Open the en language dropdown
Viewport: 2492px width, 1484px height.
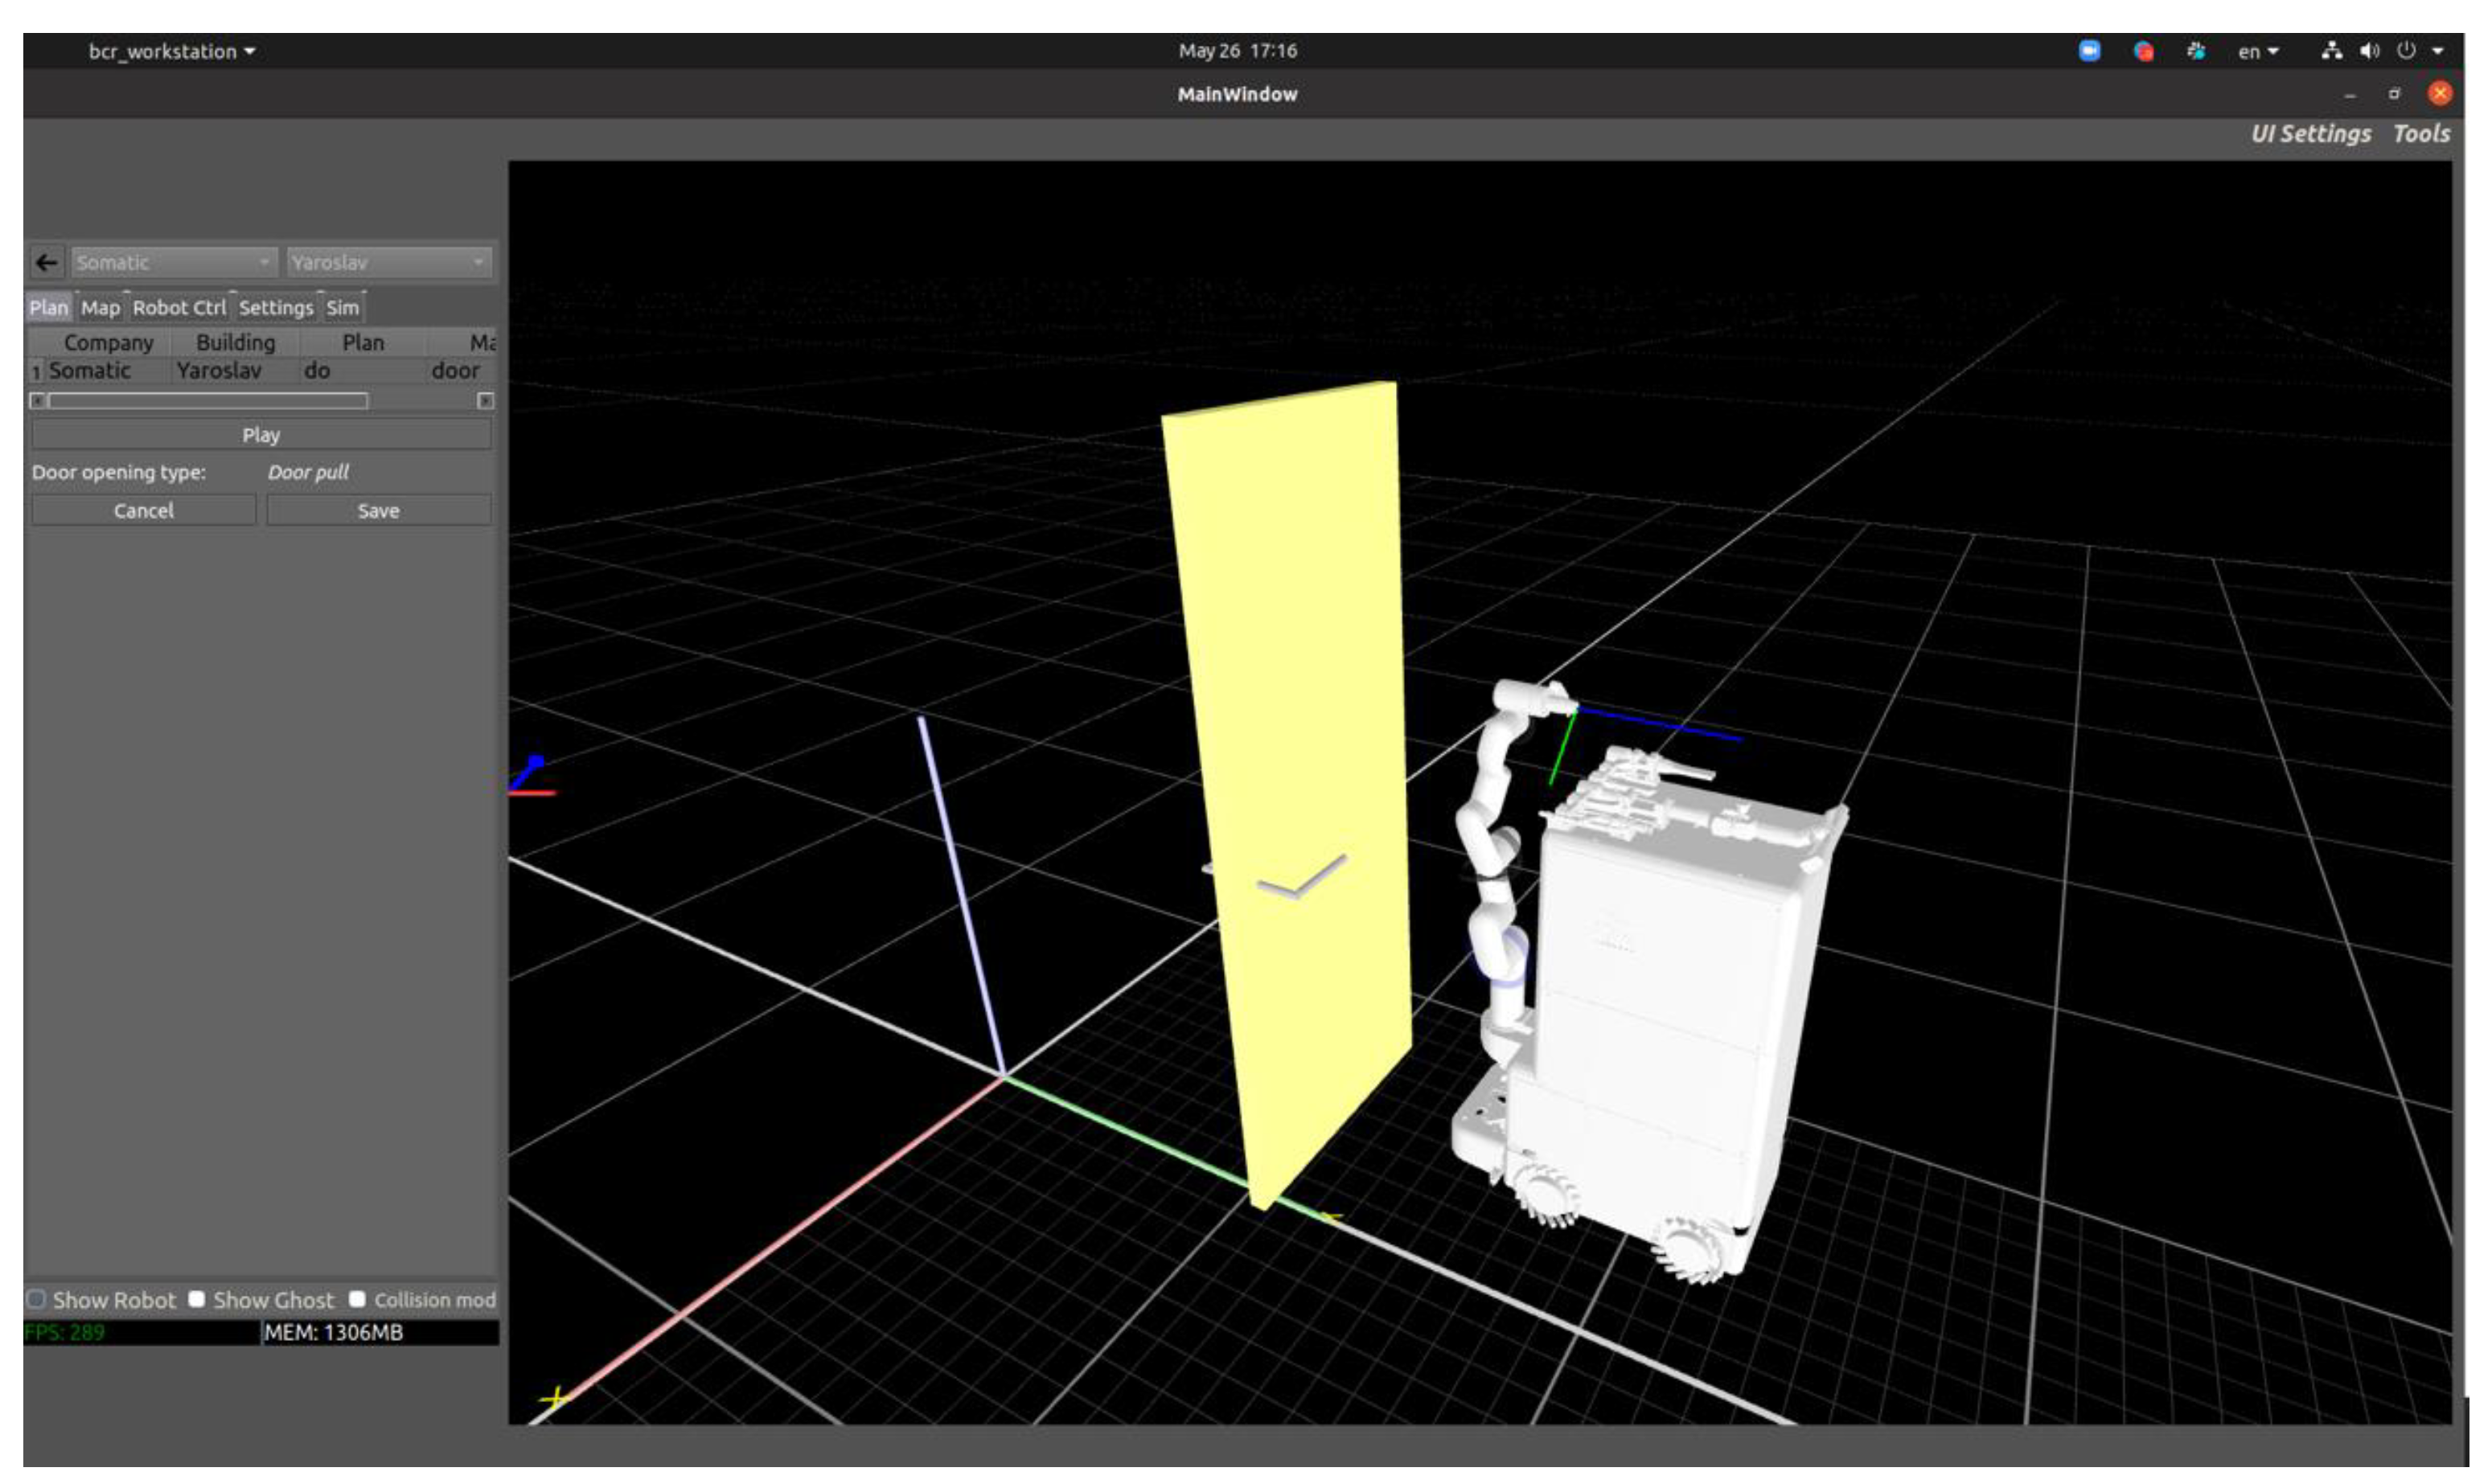(x=2258, y=52)
